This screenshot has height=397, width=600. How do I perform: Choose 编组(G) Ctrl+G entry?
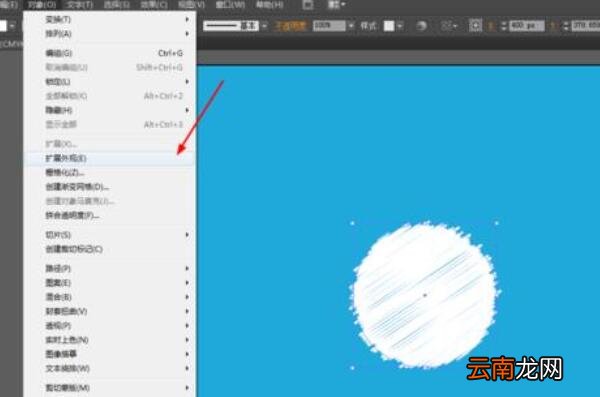click(110, 53)
